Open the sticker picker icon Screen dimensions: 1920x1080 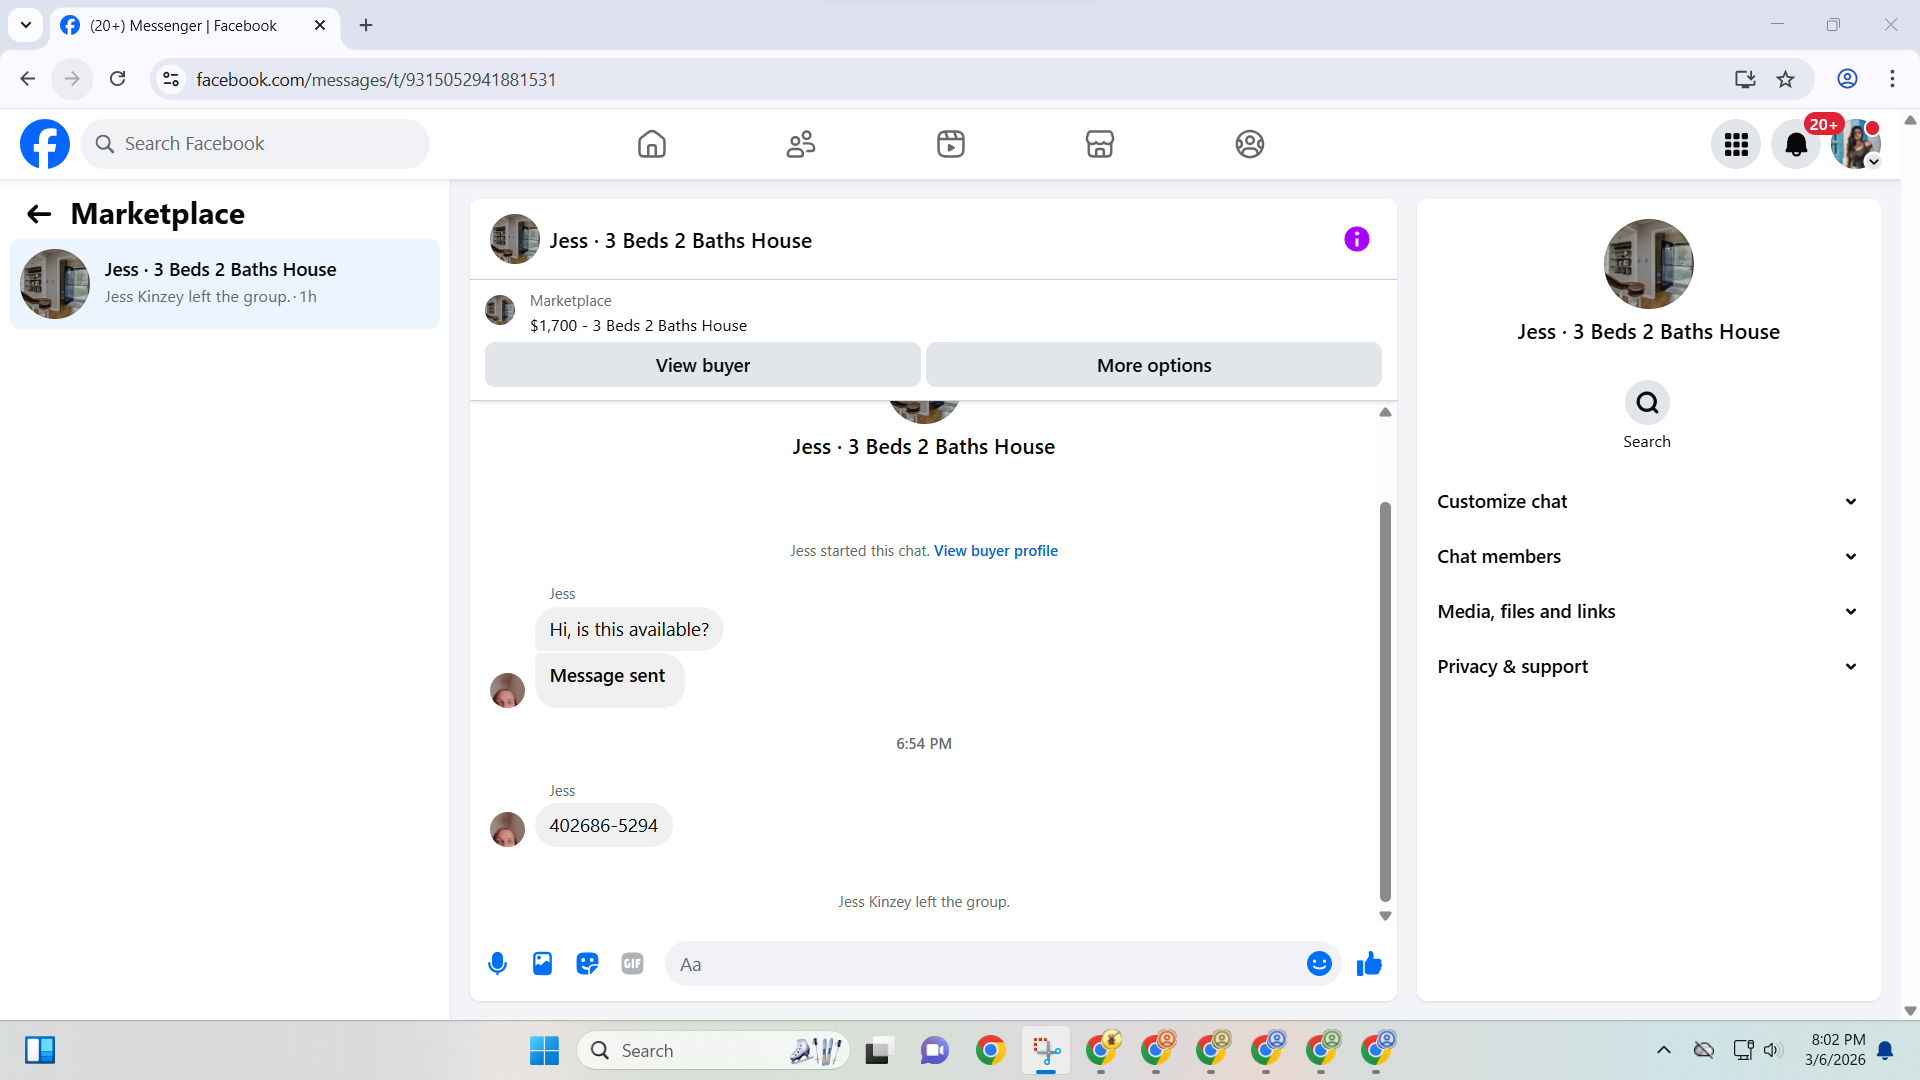[587, 964]
